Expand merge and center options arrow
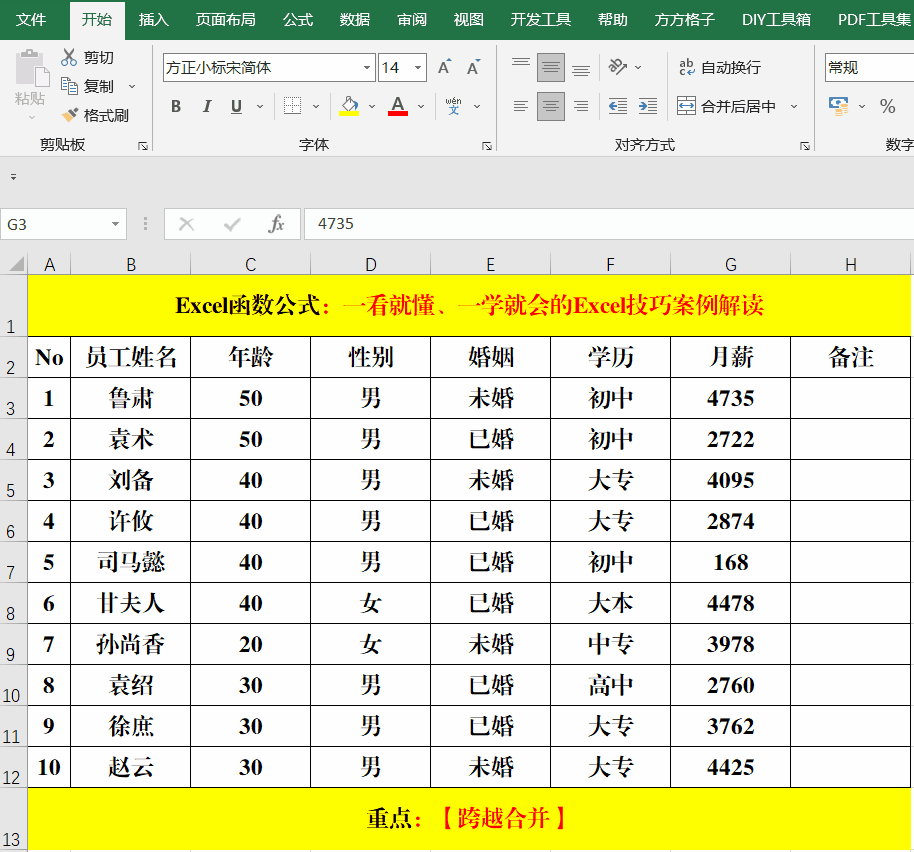This screenshot has height=852, width=914. click(793, 107)
